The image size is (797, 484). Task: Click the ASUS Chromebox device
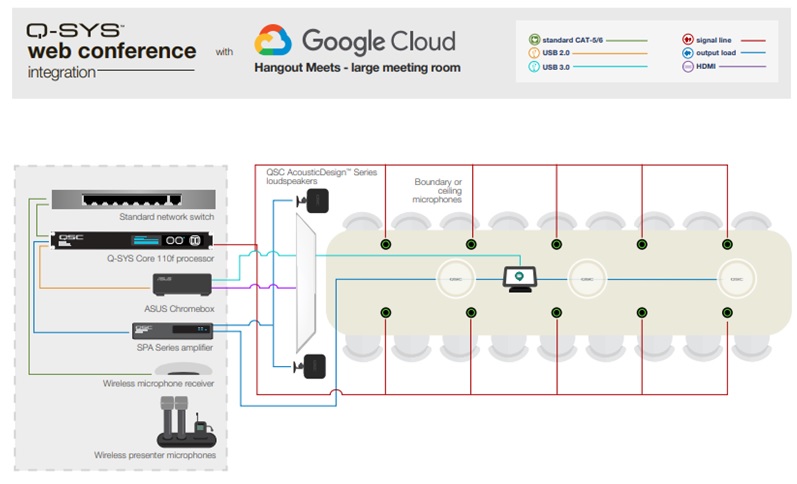[x=182, y=284]
